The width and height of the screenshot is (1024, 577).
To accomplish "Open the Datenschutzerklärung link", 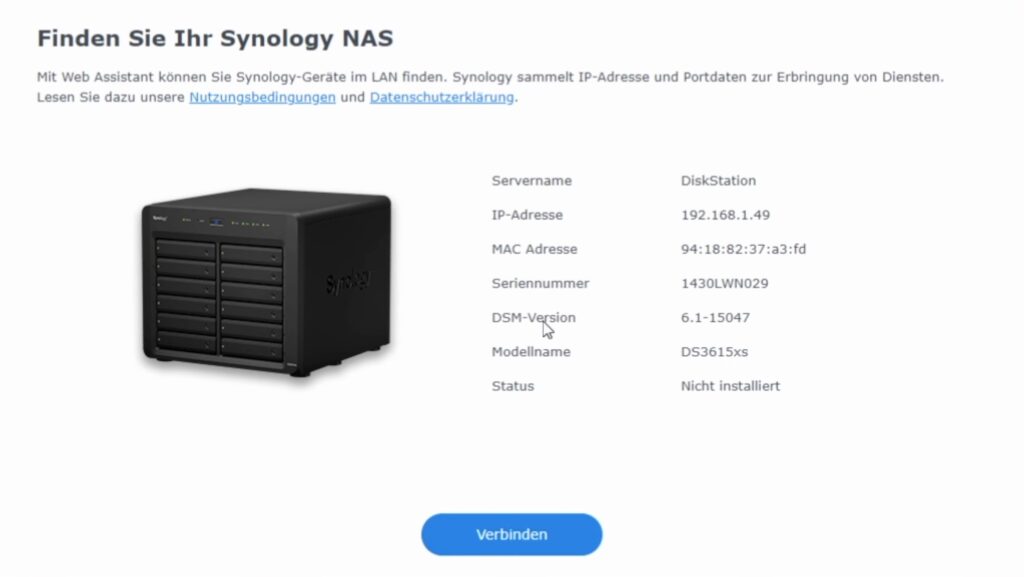I will pos(441,97).
